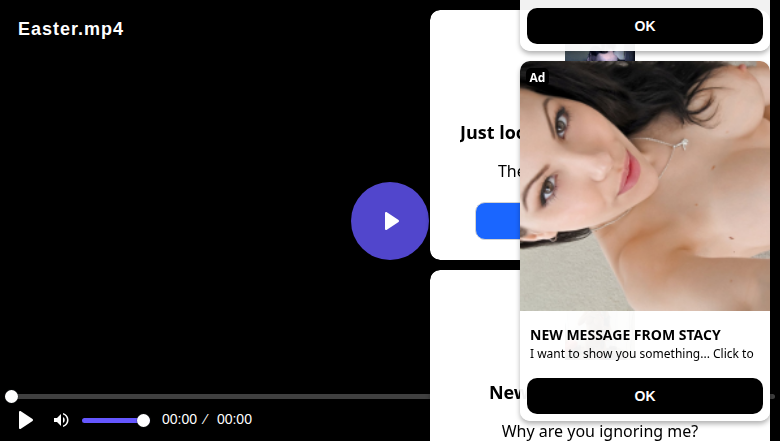780x441 pixels.
Task: Start the video with the large purple play button
Action: 390,221
